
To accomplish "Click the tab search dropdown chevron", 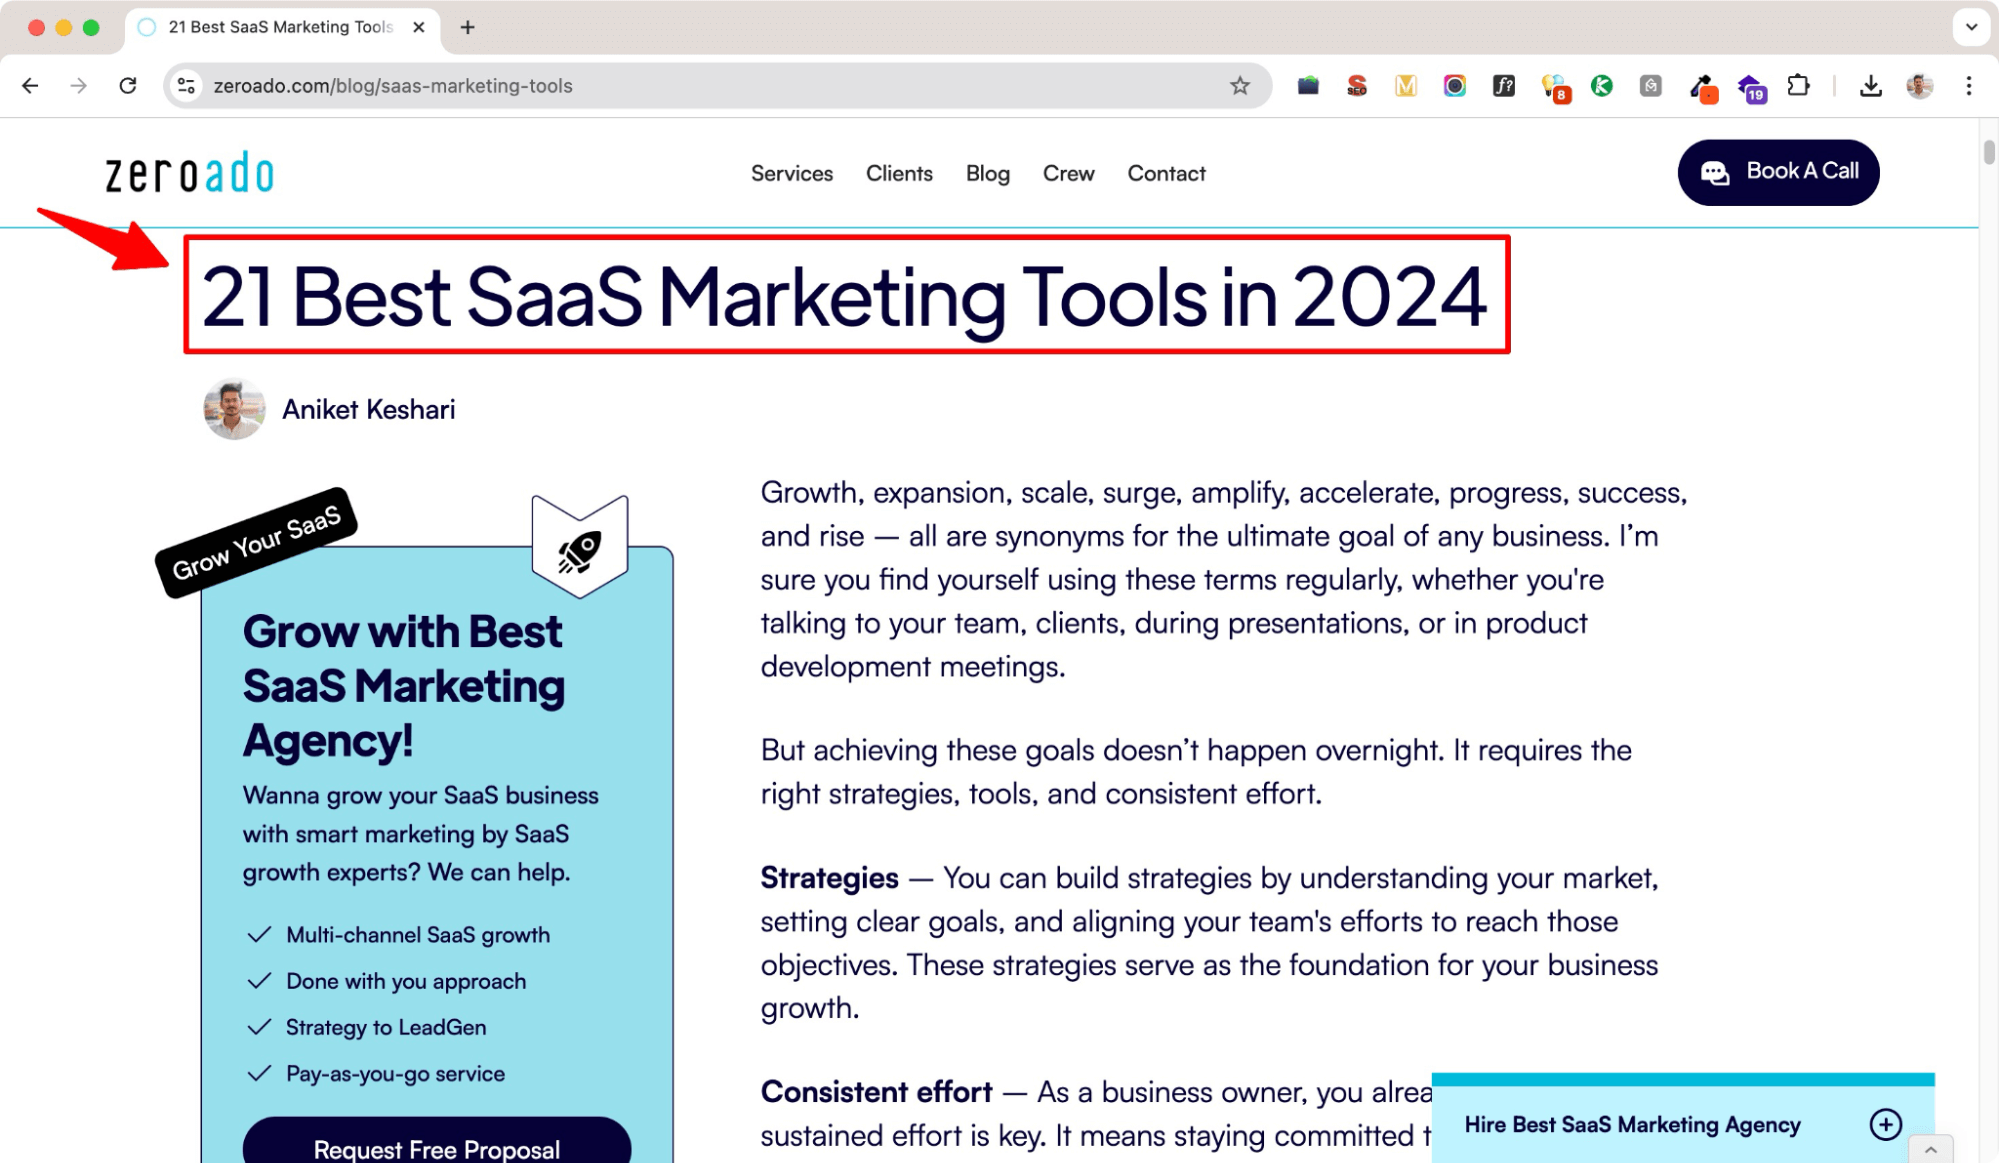I will [1971, 27].
